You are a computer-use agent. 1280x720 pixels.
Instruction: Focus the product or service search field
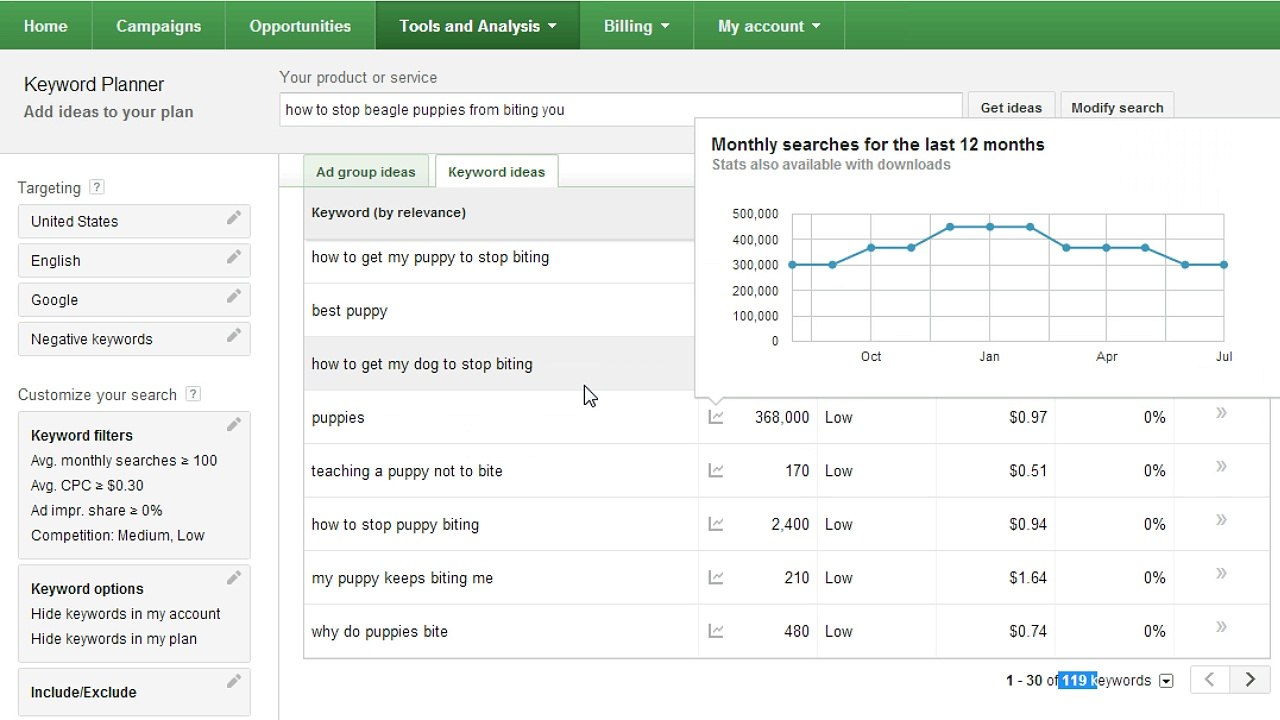[x=621, y=110]
